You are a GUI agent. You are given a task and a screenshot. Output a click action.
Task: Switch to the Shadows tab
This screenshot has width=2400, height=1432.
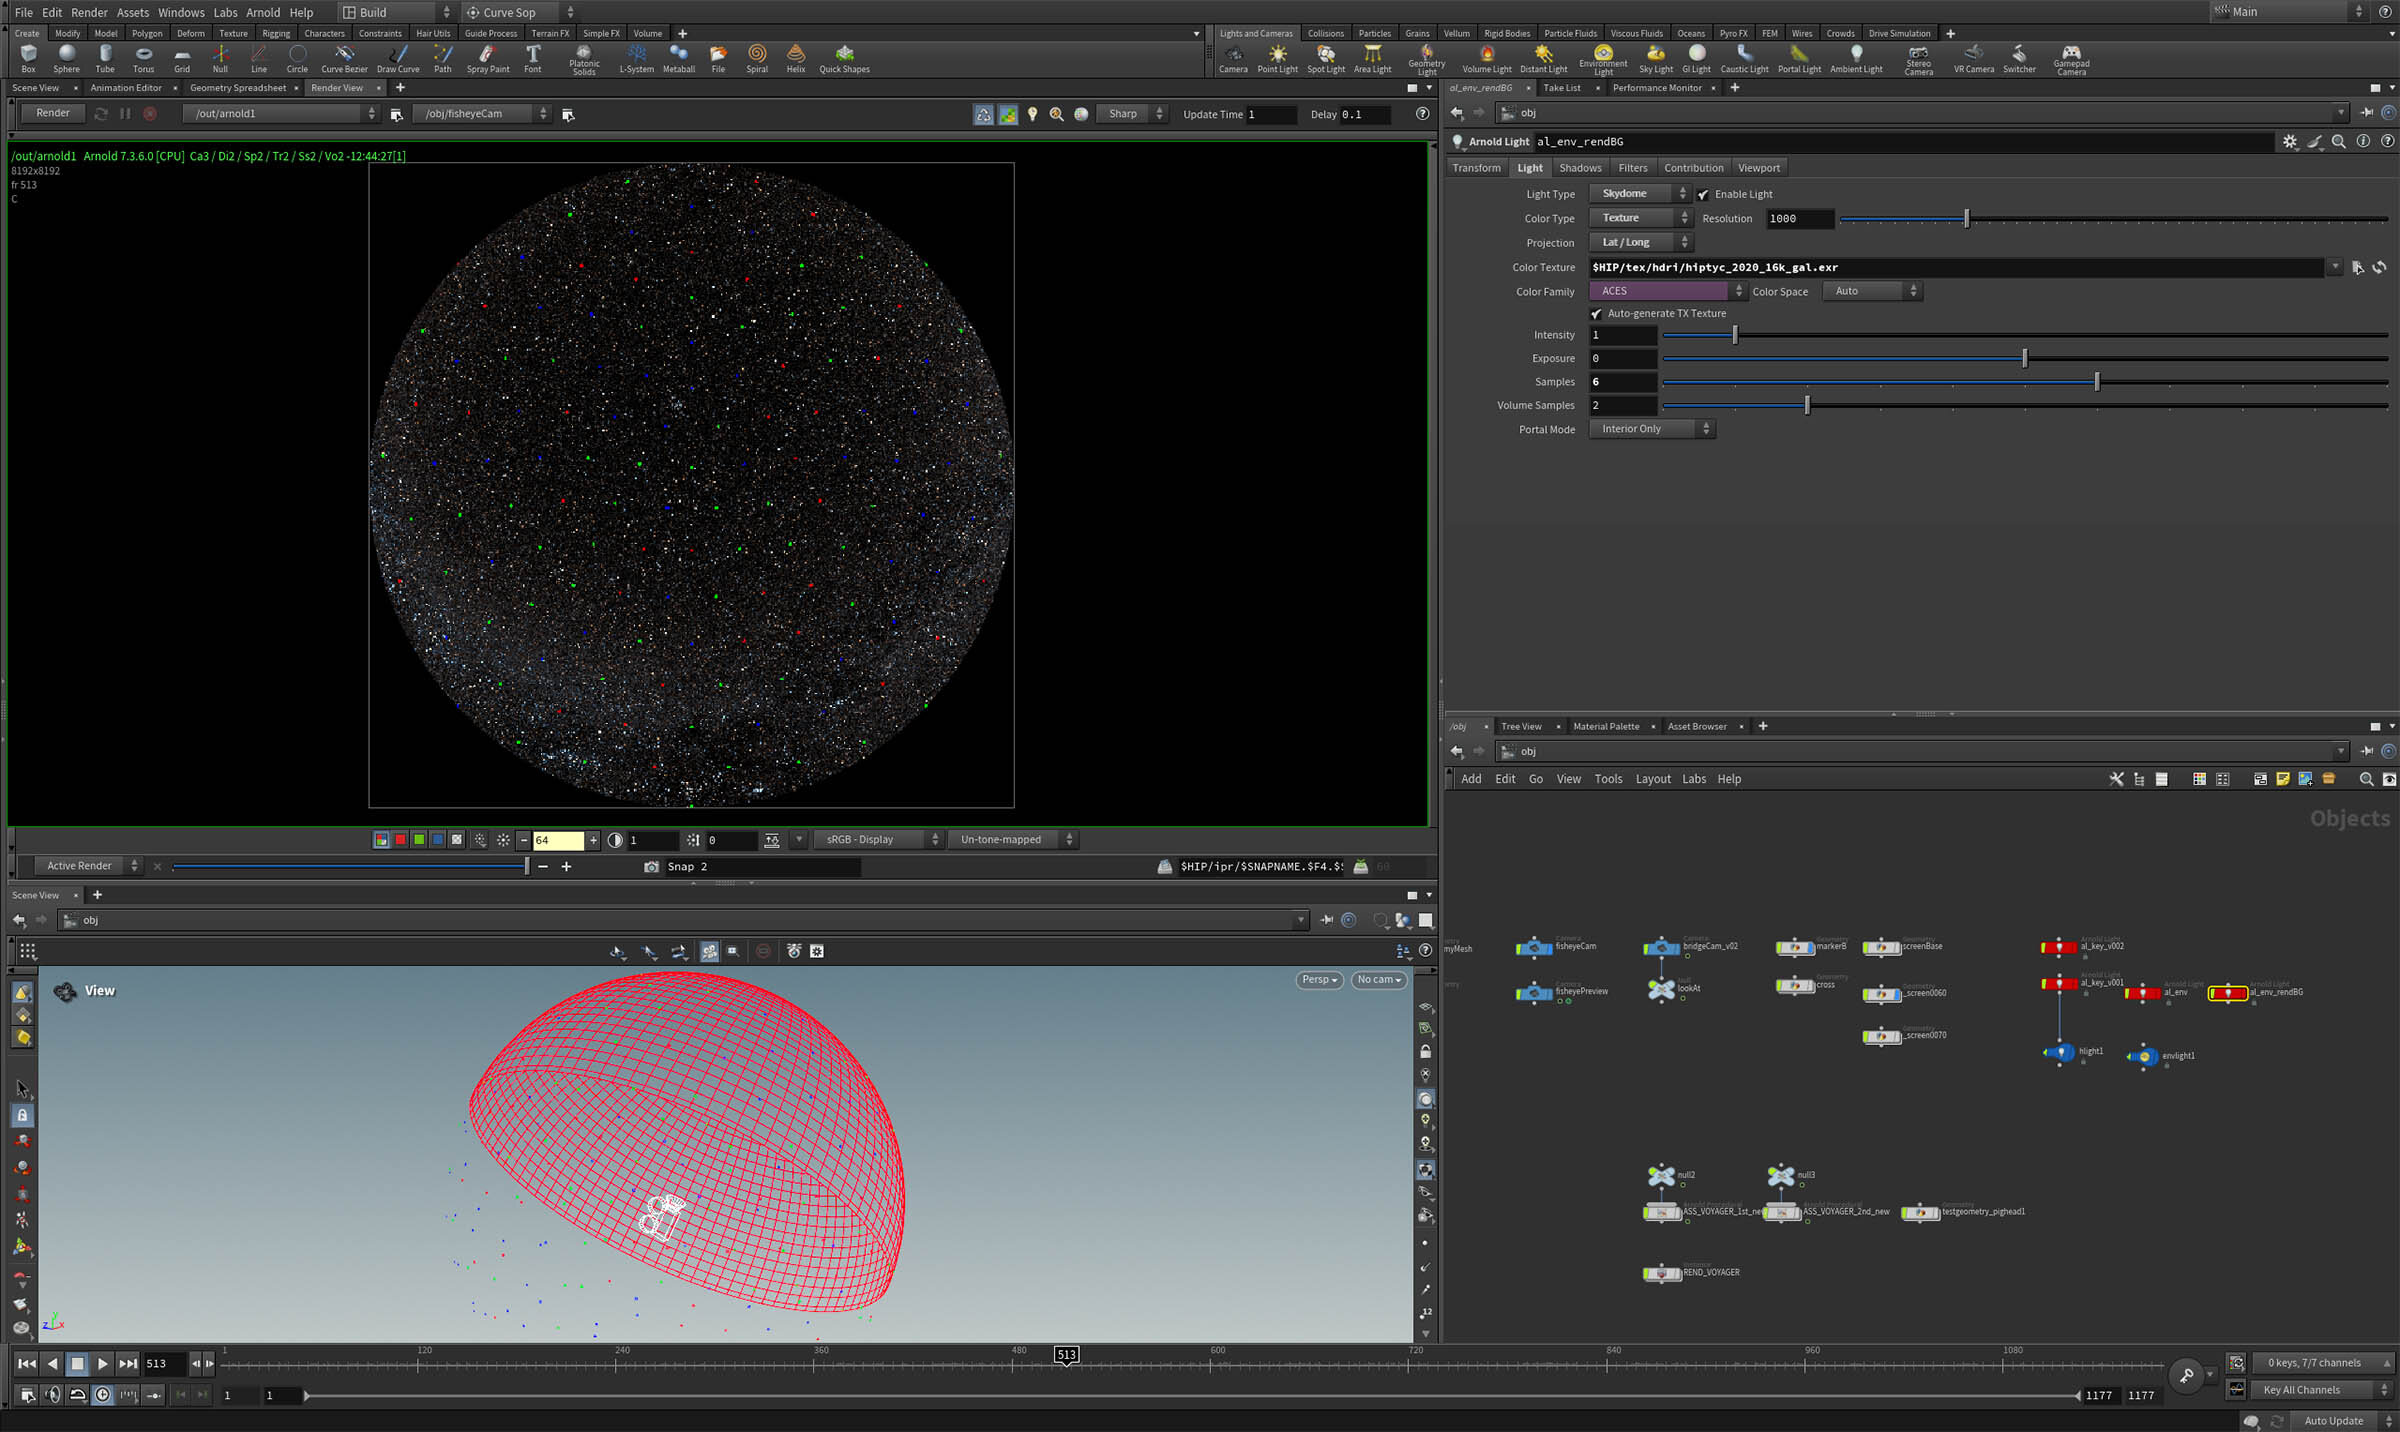(x=1579, y=168)
